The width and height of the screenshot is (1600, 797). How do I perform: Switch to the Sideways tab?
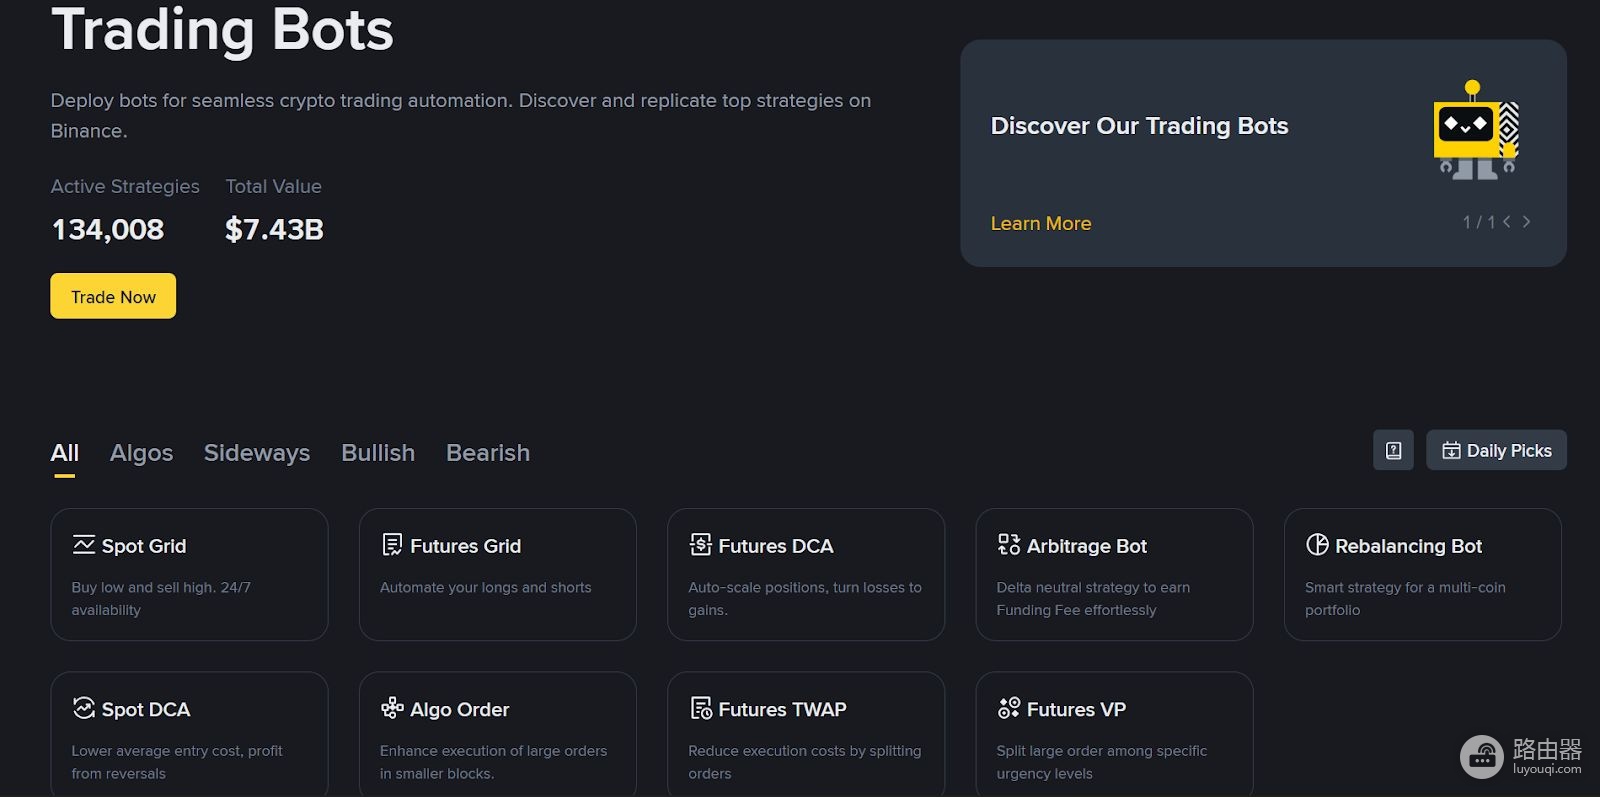[x=257, y=453]
